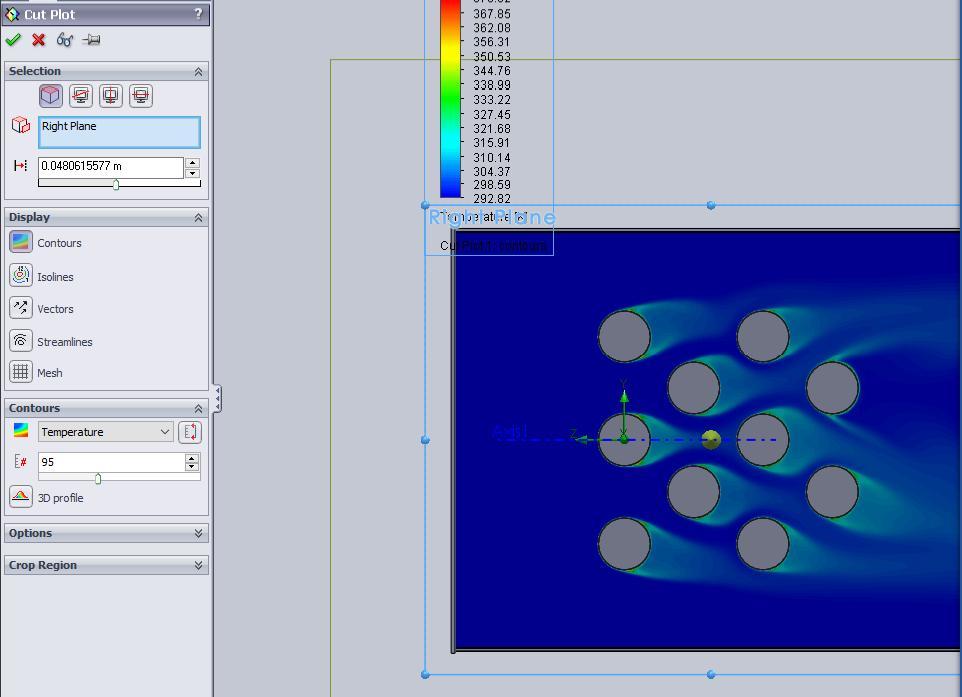Collapse the Selection section

tap(198, 72)
